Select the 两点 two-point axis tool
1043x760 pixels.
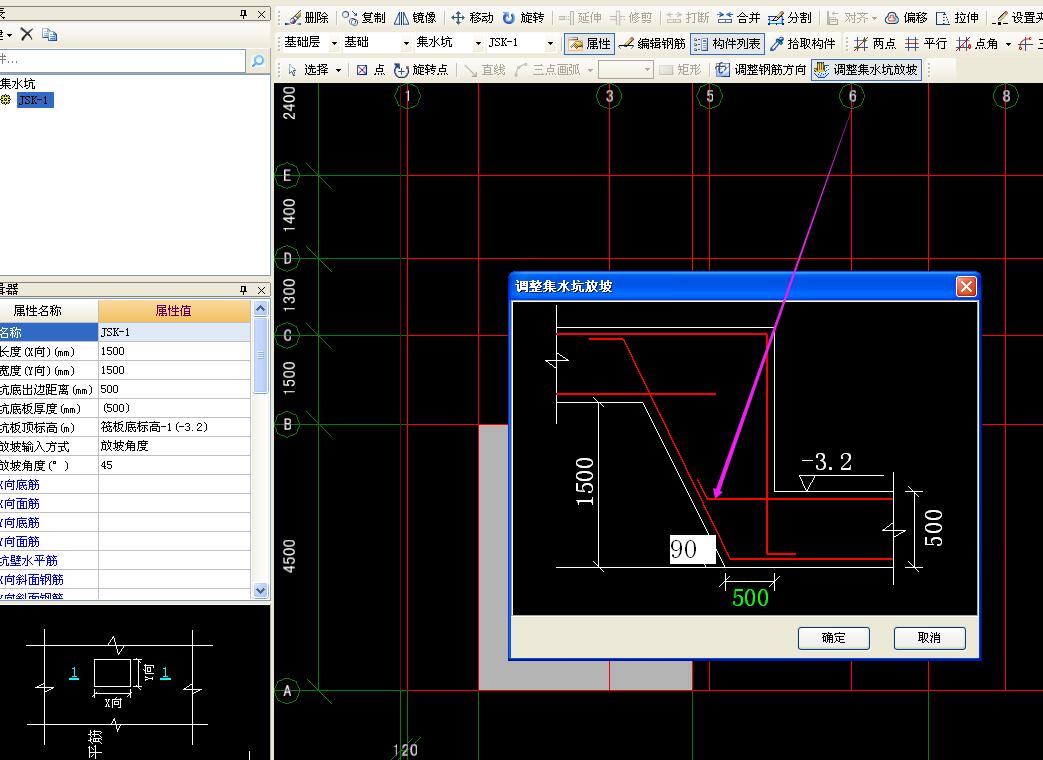pyautogui.click(x=875, y=44)
